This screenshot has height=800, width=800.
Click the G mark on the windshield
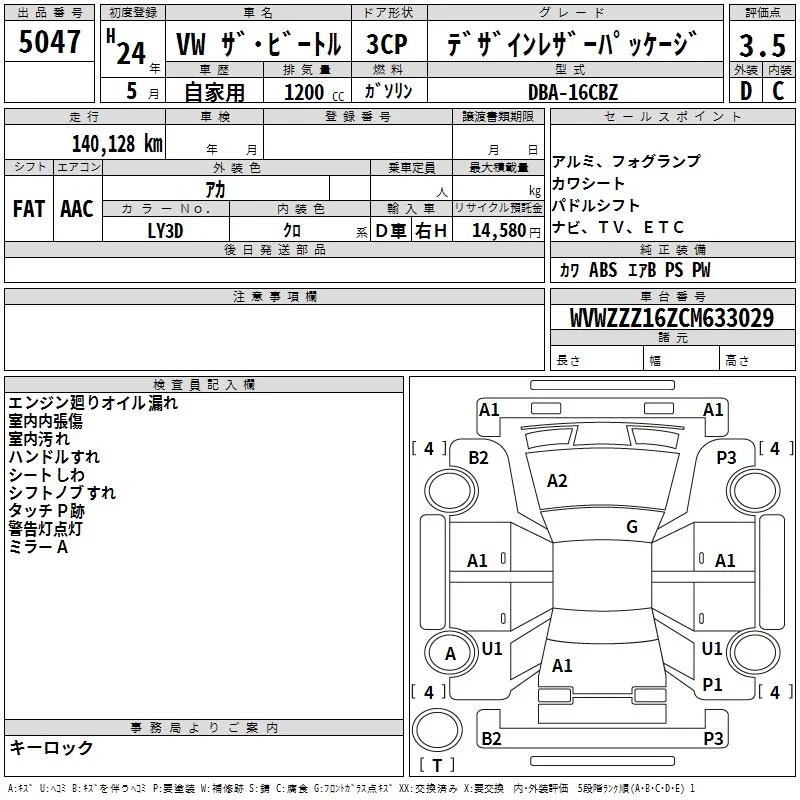[632, 527]
